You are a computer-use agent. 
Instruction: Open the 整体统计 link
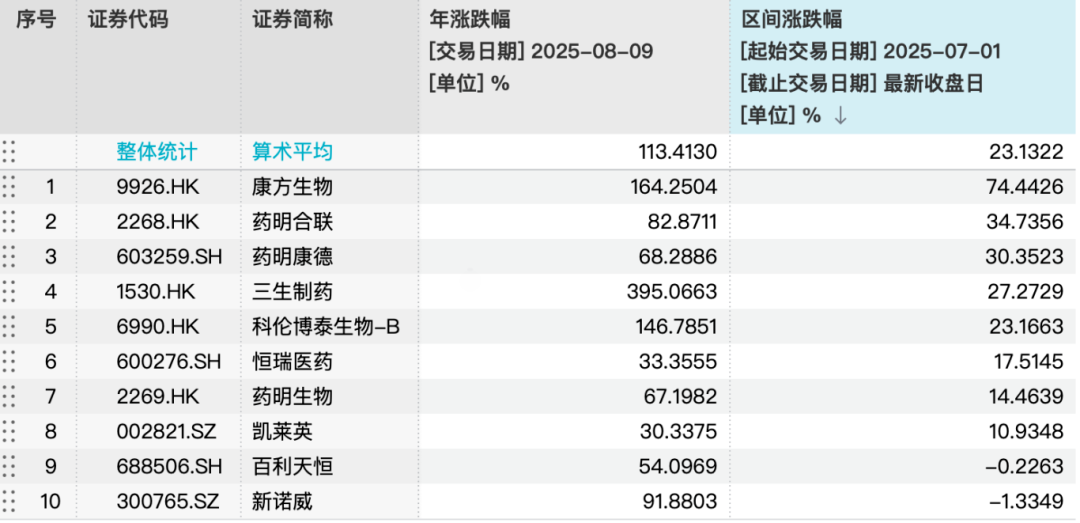pyautogui.click(x=156, y=152)
